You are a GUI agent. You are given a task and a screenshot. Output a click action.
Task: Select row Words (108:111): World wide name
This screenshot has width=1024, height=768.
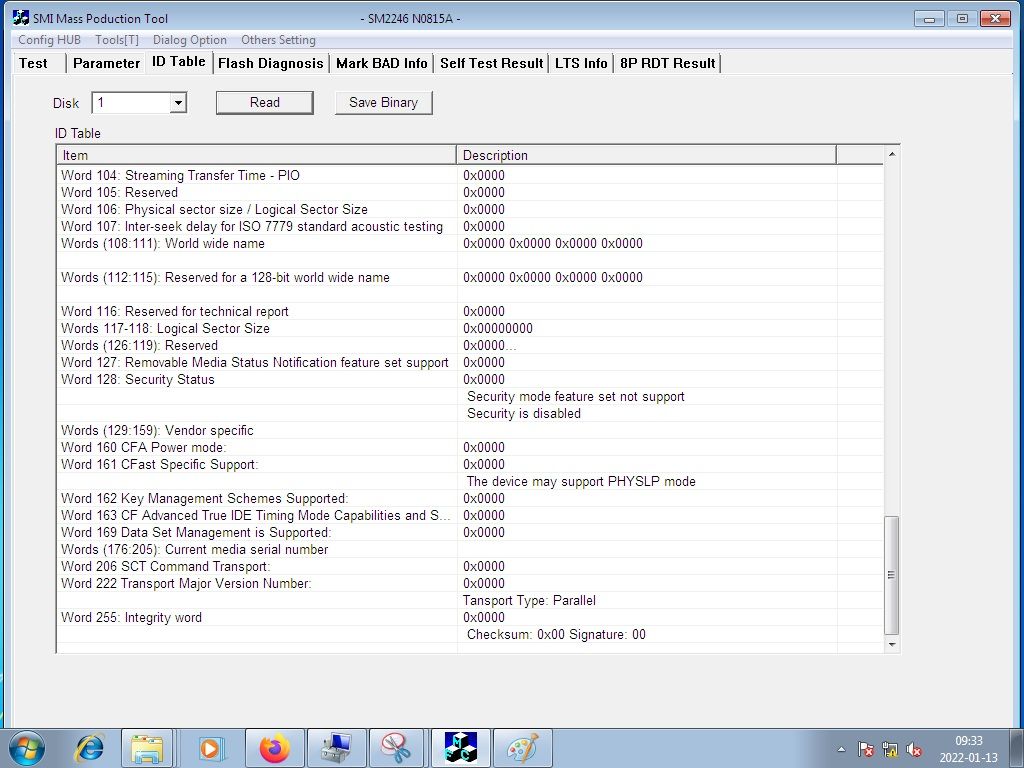470,243
